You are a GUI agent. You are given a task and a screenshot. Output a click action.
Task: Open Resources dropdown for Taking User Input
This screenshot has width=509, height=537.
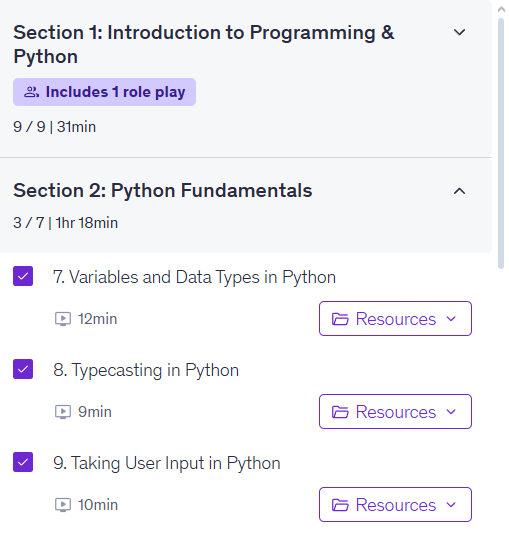[x=395, y=504]
